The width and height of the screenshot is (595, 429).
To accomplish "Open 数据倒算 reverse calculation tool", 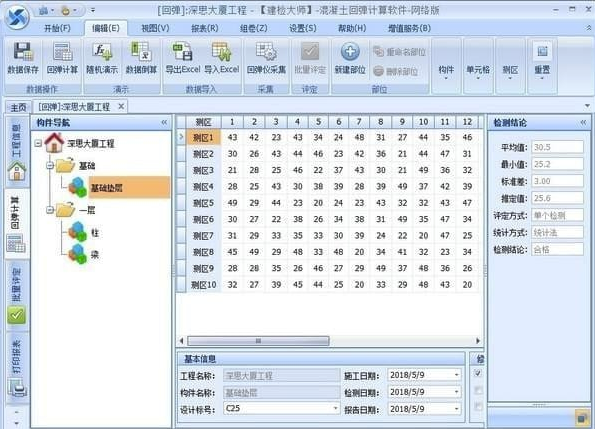I will [x=141, y=58].
